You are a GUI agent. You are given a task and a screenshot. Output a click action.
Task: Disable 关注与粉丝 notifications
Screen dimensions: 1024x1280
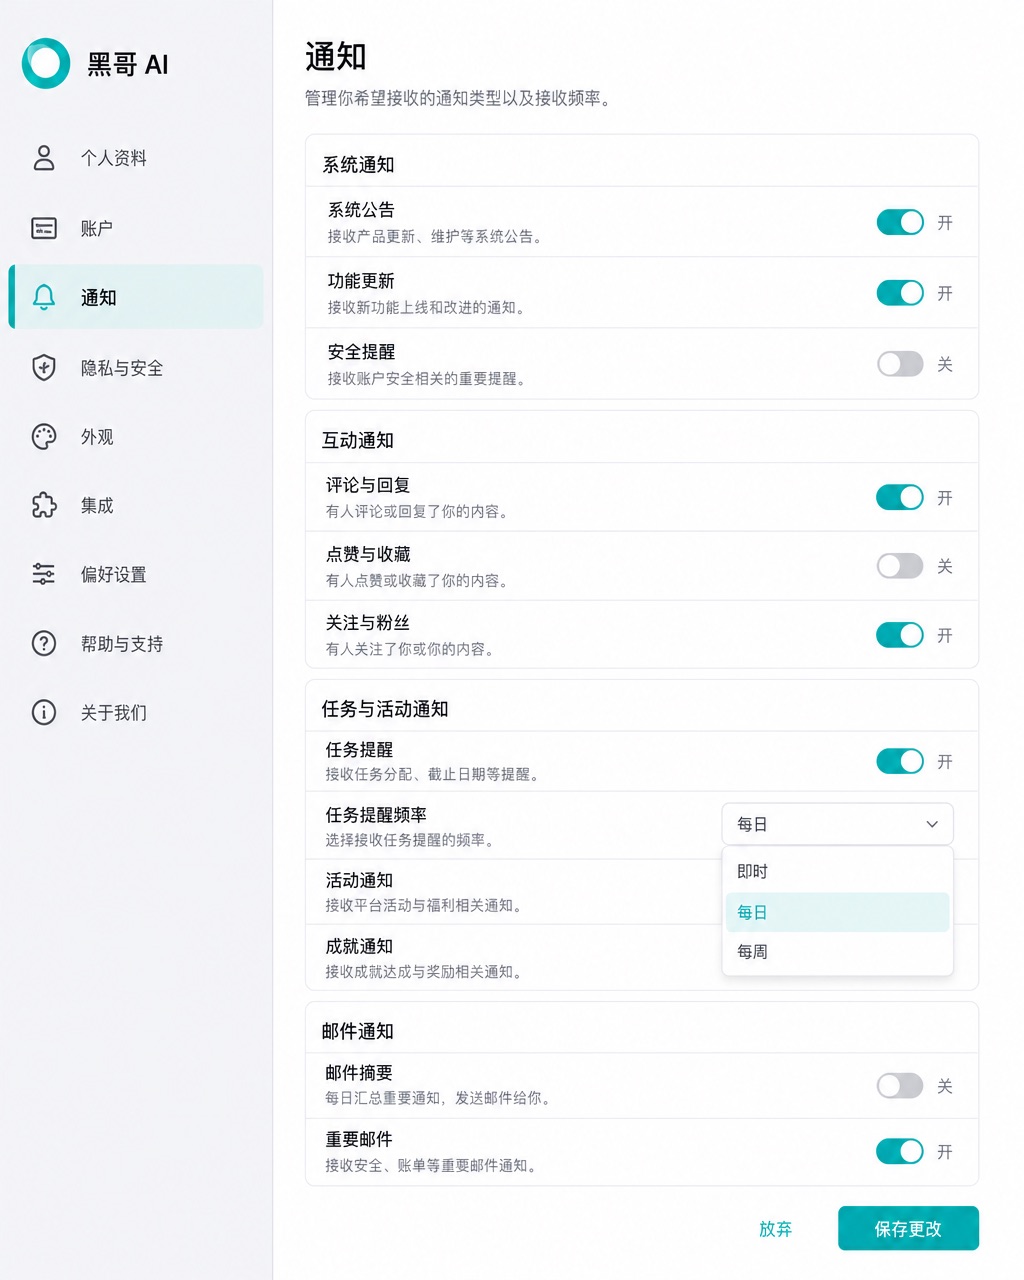[900, 635]
